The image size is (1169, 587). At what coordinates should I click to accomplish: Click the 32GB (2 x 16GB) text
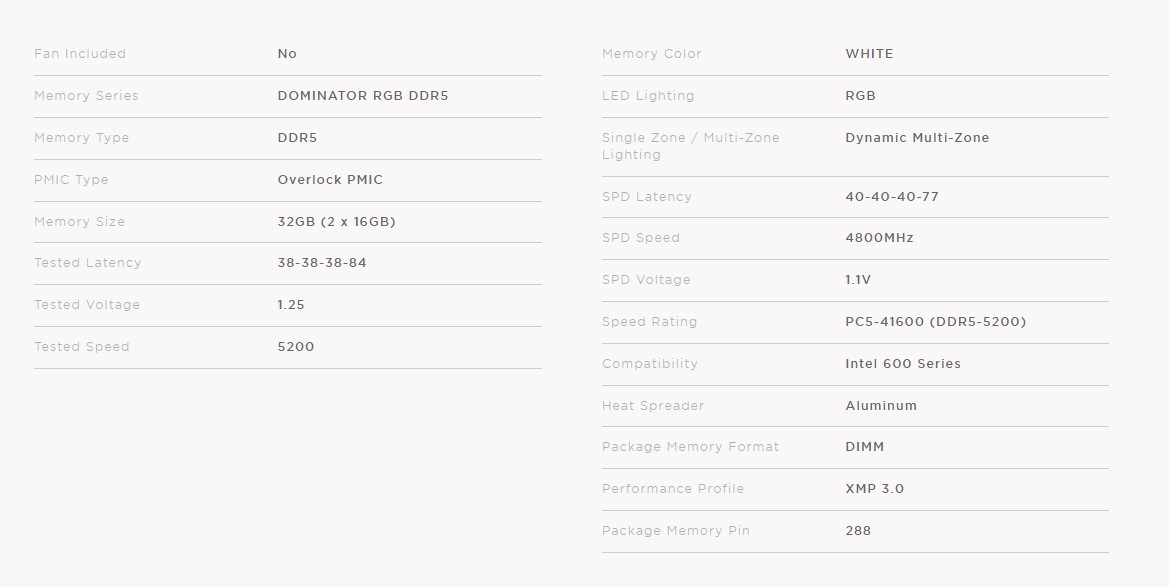(336, 222)
